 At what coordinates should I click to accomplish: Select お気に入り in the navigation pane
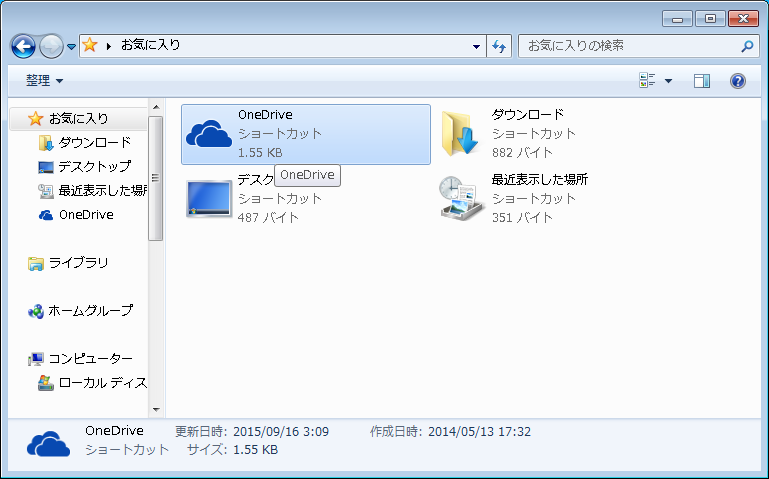click(x=78, y=119)
